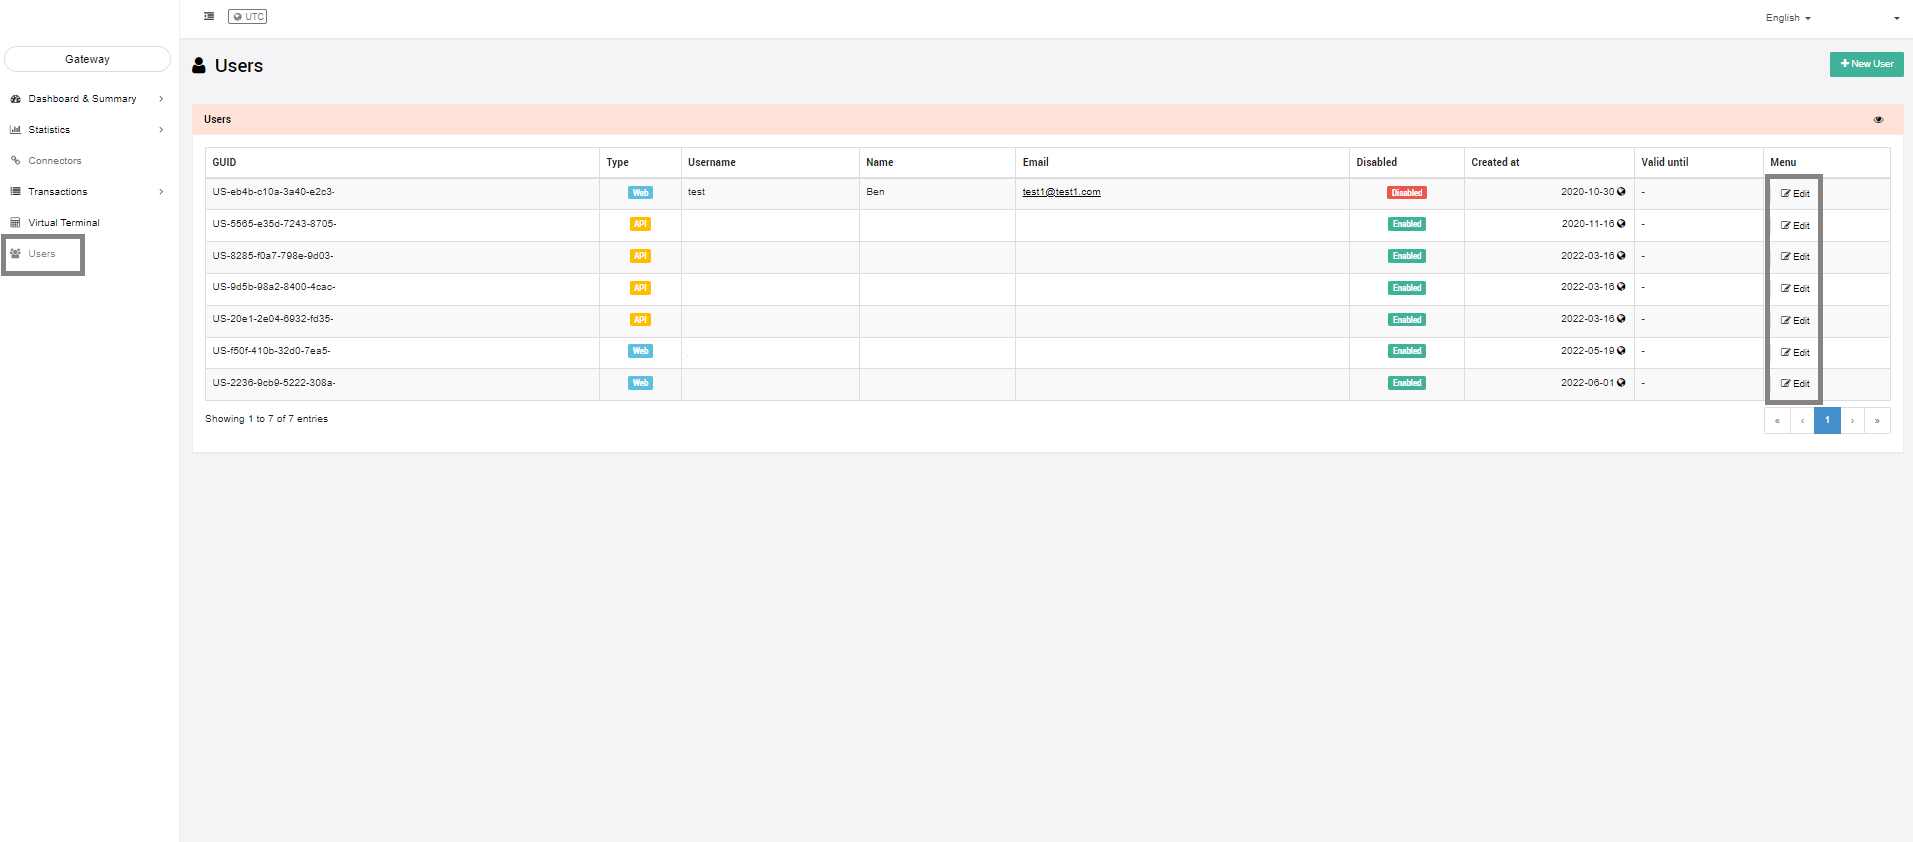Edit the user created on 2022-06-01

[1795, 384]
